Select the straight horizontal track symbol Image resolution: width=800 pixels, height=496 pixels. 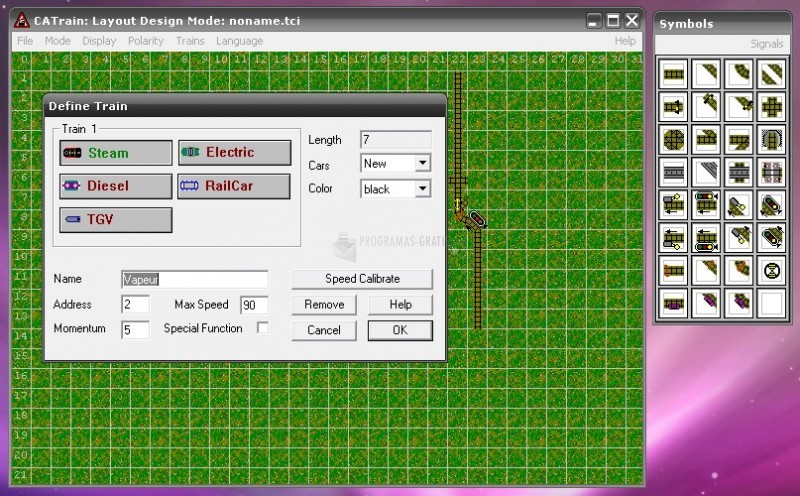673,74
